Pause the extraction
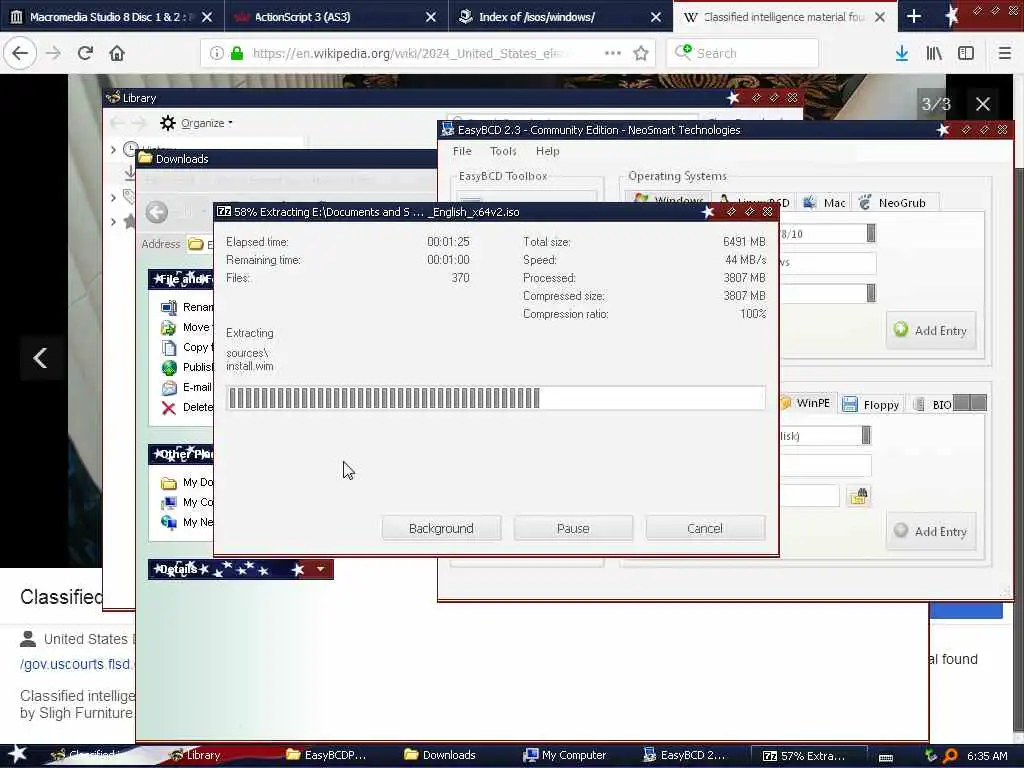The height and width of the screenshot is (768, 1024). click(x=573, y=528)
